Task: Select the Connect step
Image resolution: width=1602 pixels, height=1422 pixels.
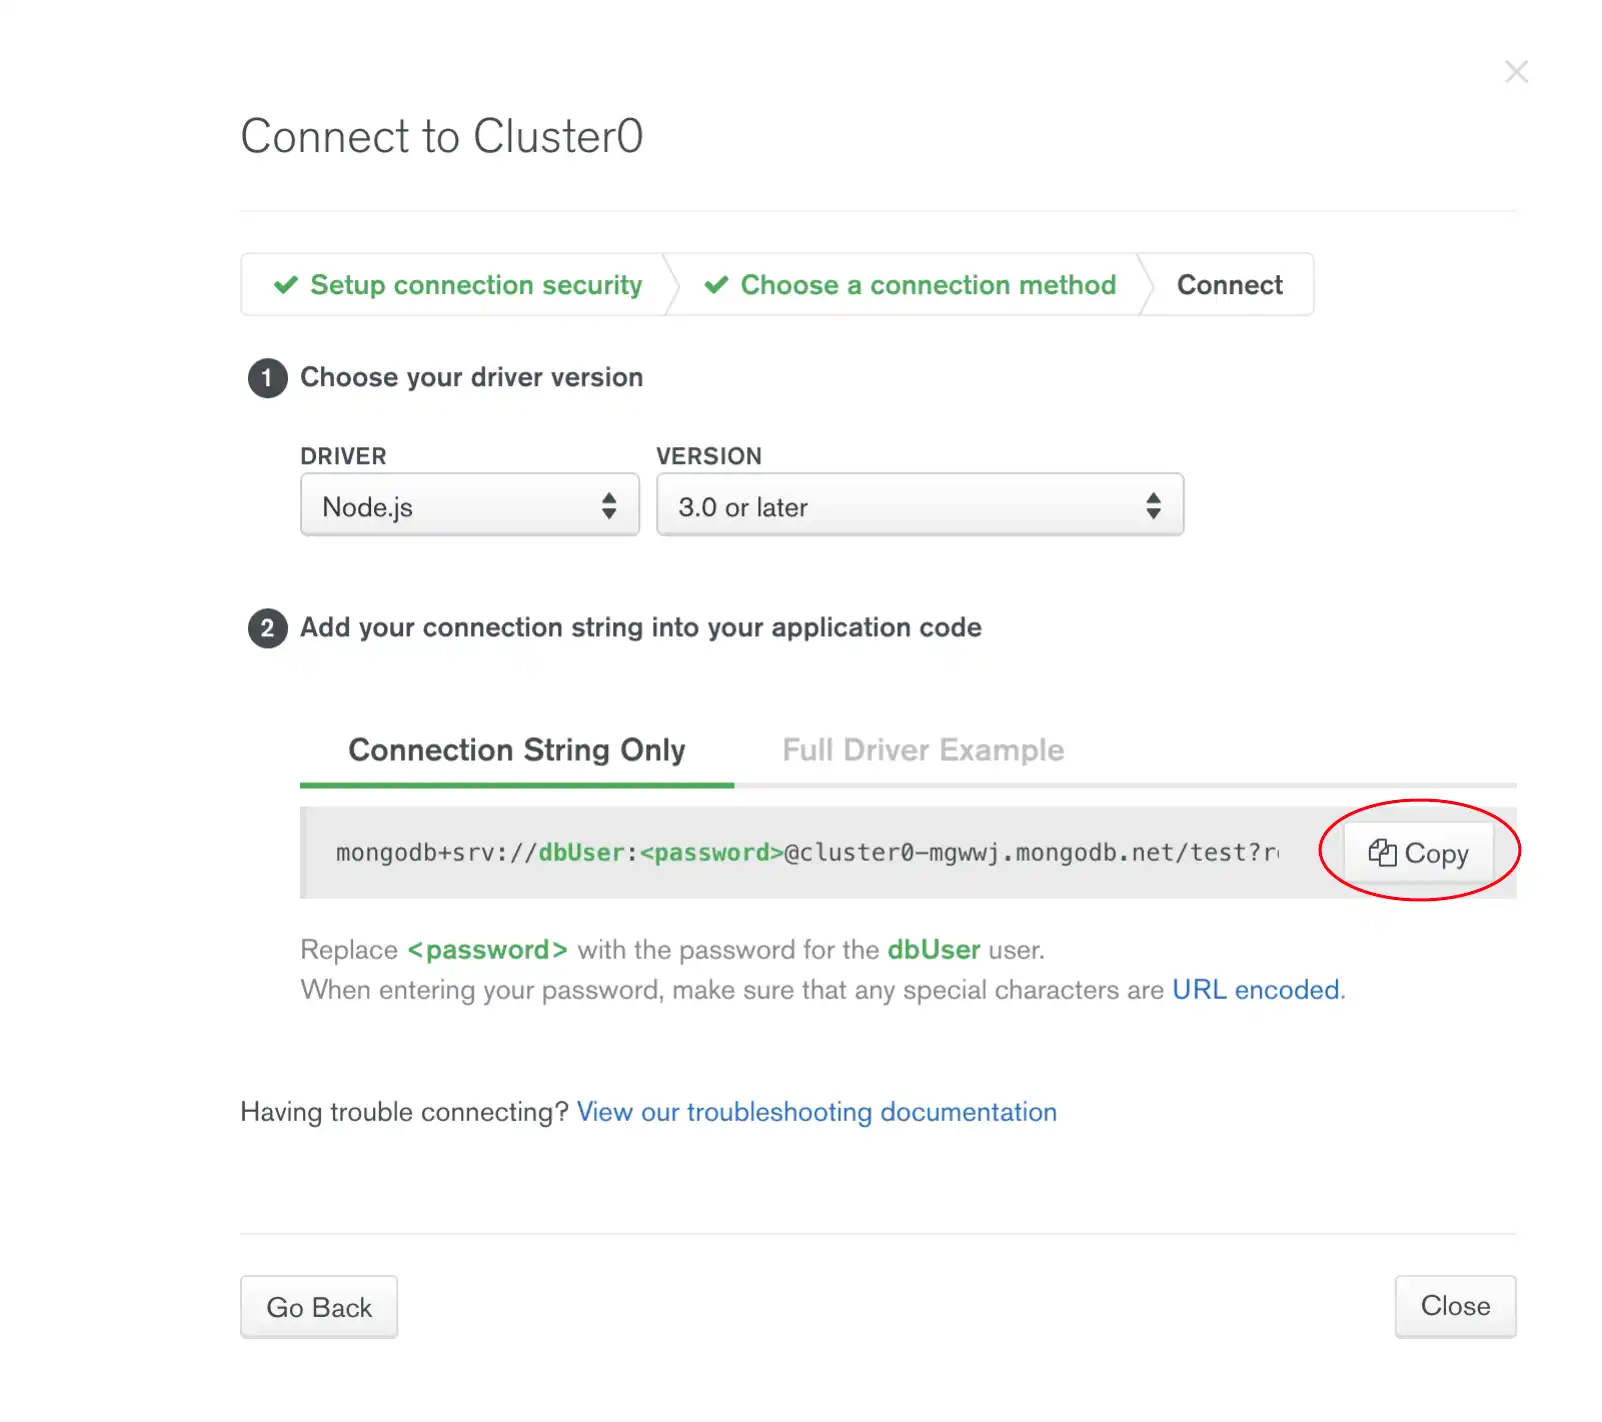Action: (x=1229, y=285)
